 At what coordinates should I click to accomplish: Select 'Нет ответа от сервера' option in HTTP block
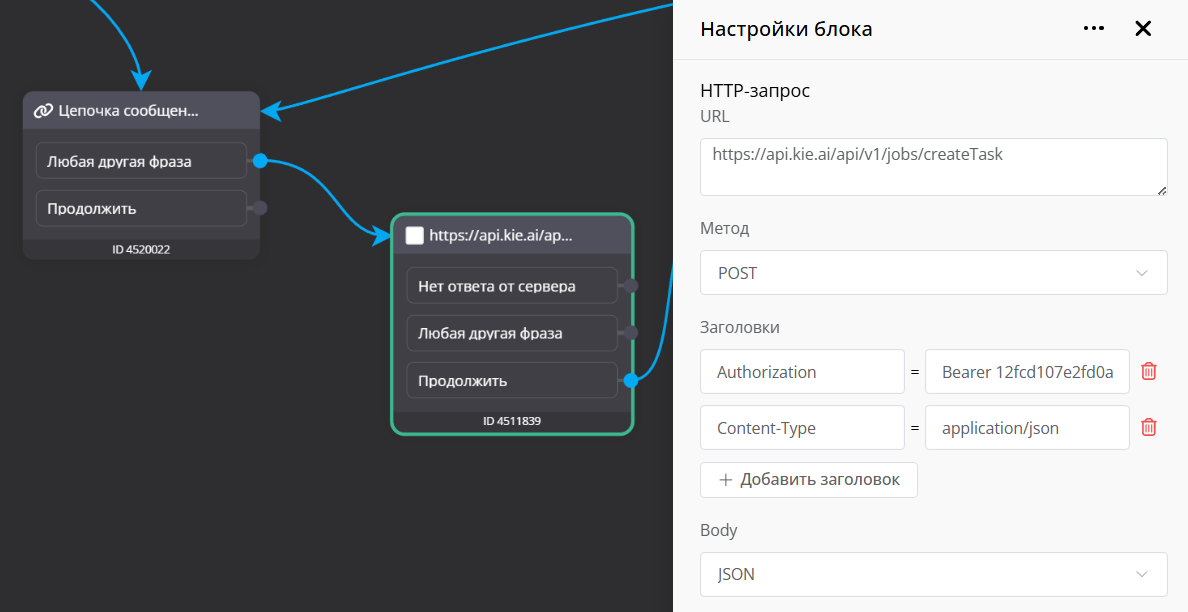click(x=511, y=285)
